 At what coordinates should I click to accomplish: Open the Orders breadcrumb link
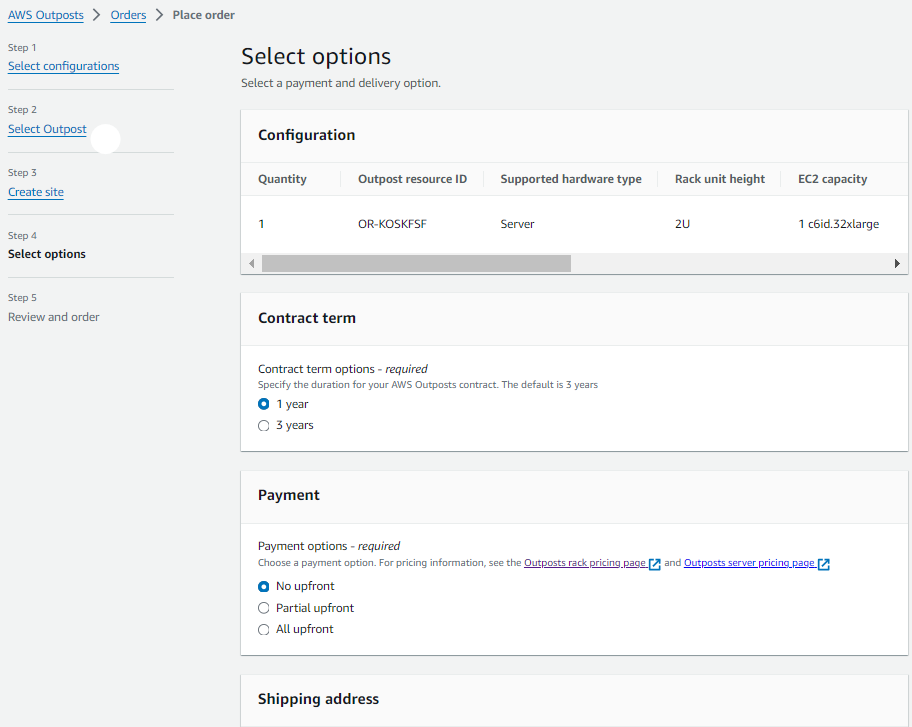tap(128, 15)
